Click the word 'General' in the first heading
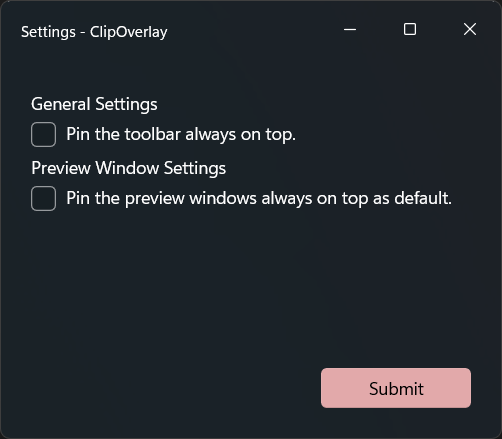 click(61, 104)
